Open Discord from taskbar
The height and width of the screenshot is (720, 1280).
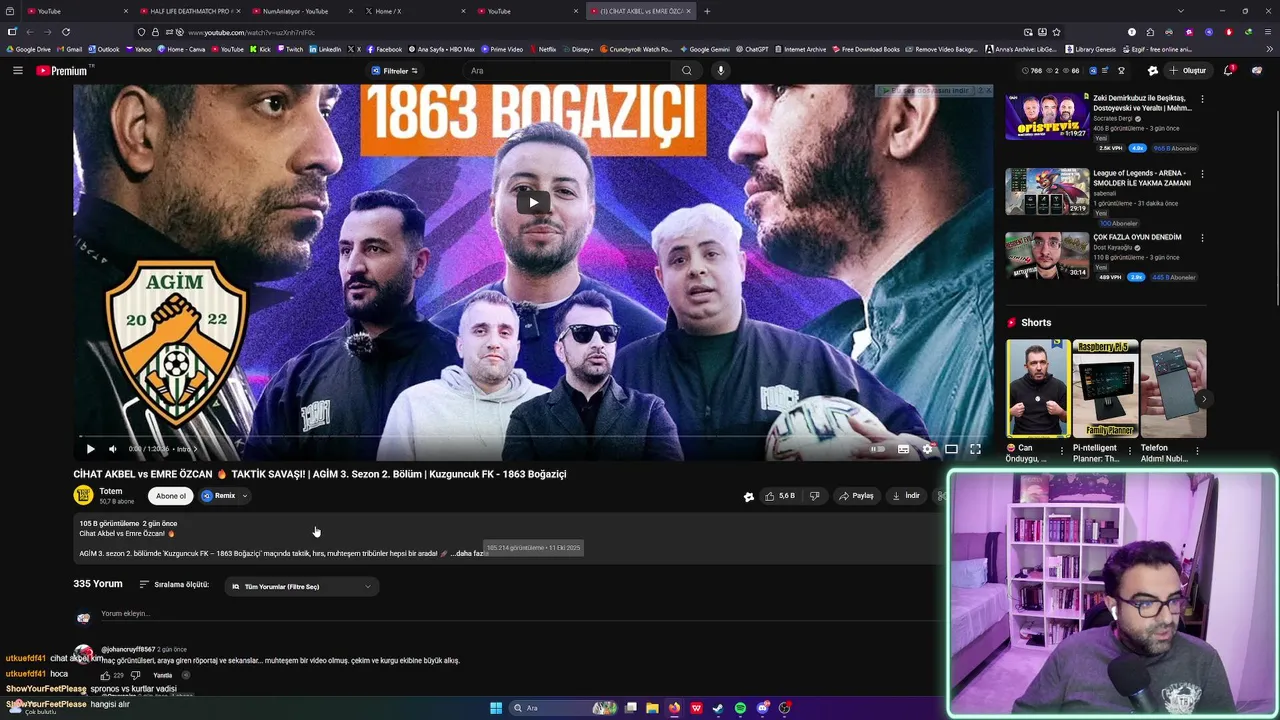[x=762, y=708]
